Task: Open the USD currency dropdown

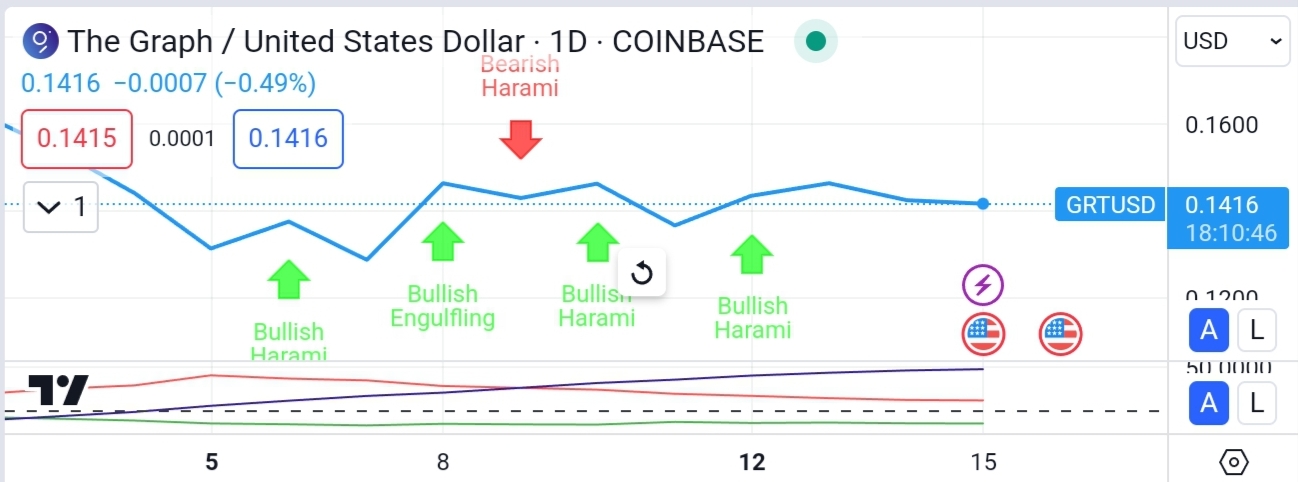Action: pos(1232,41)
